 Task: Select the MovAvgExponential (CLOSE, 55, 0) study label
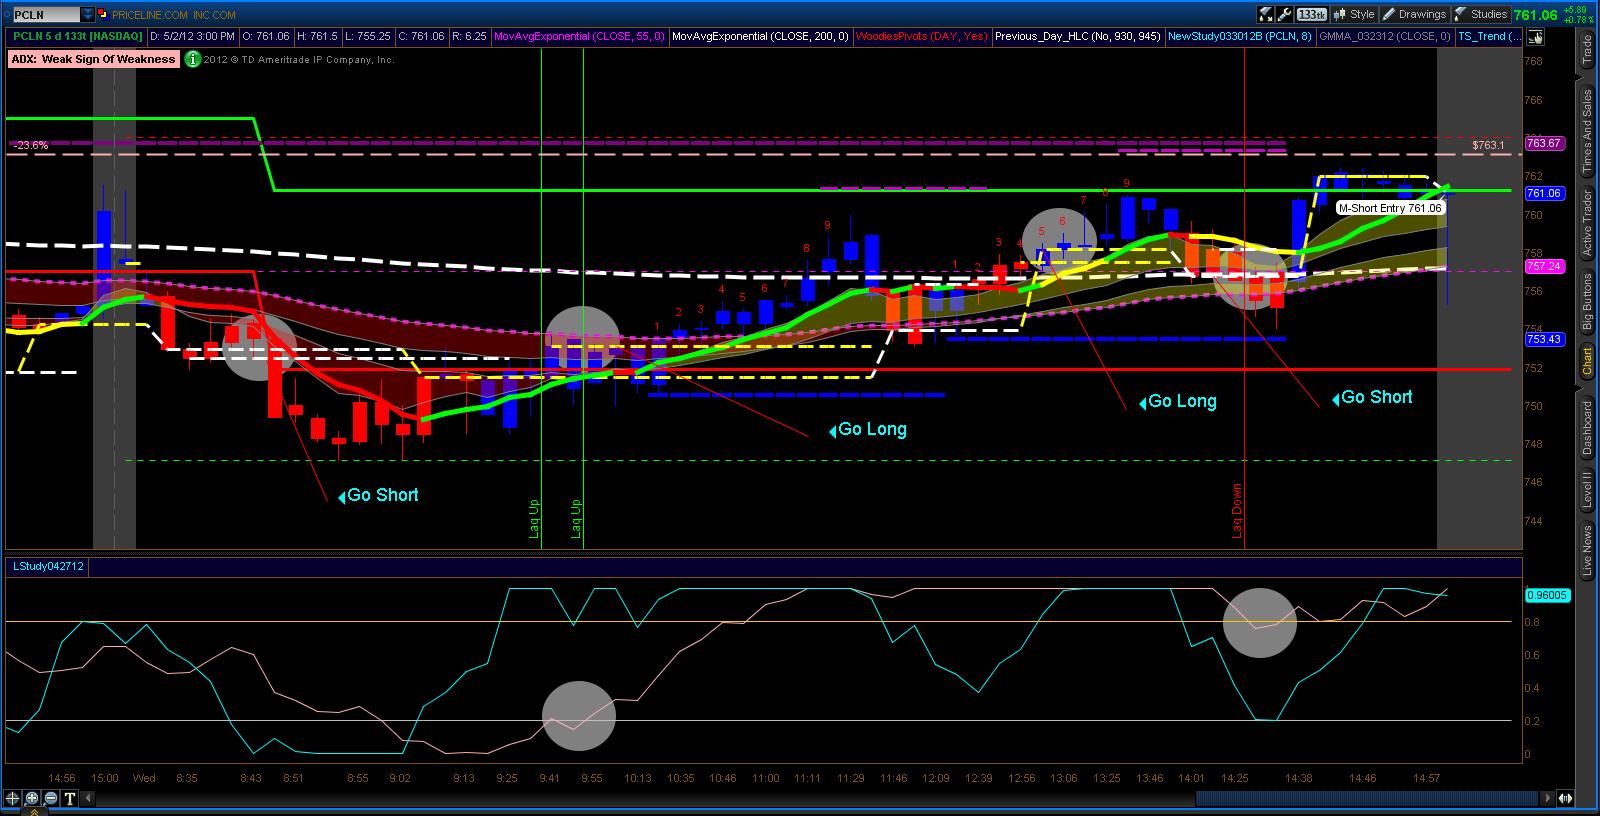(x=582, y=37)
